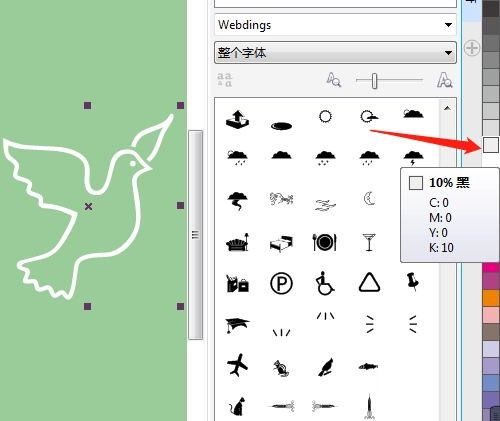Select the bed glyph
Image resolution: width=500 pixels, height=421 pixels.
[x=281, y=244]
